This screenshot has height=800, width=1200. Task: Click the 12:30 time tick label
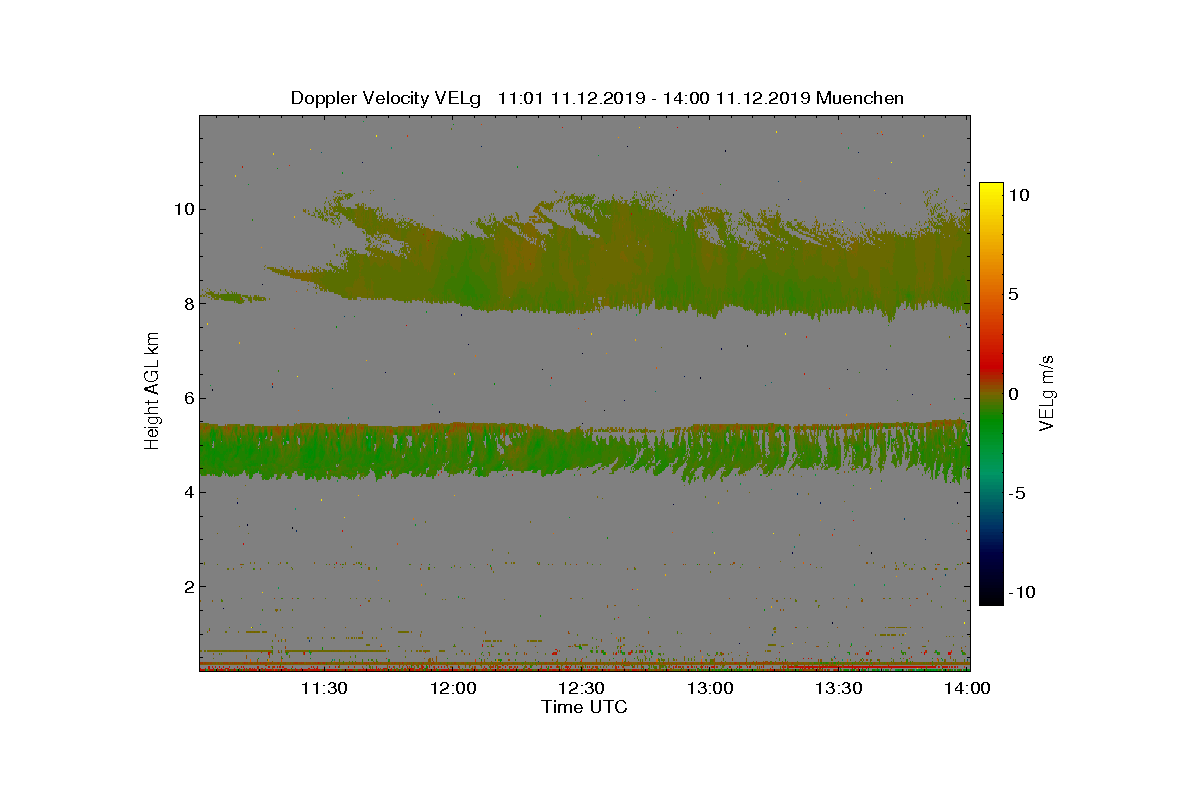(x=581, y=688)
